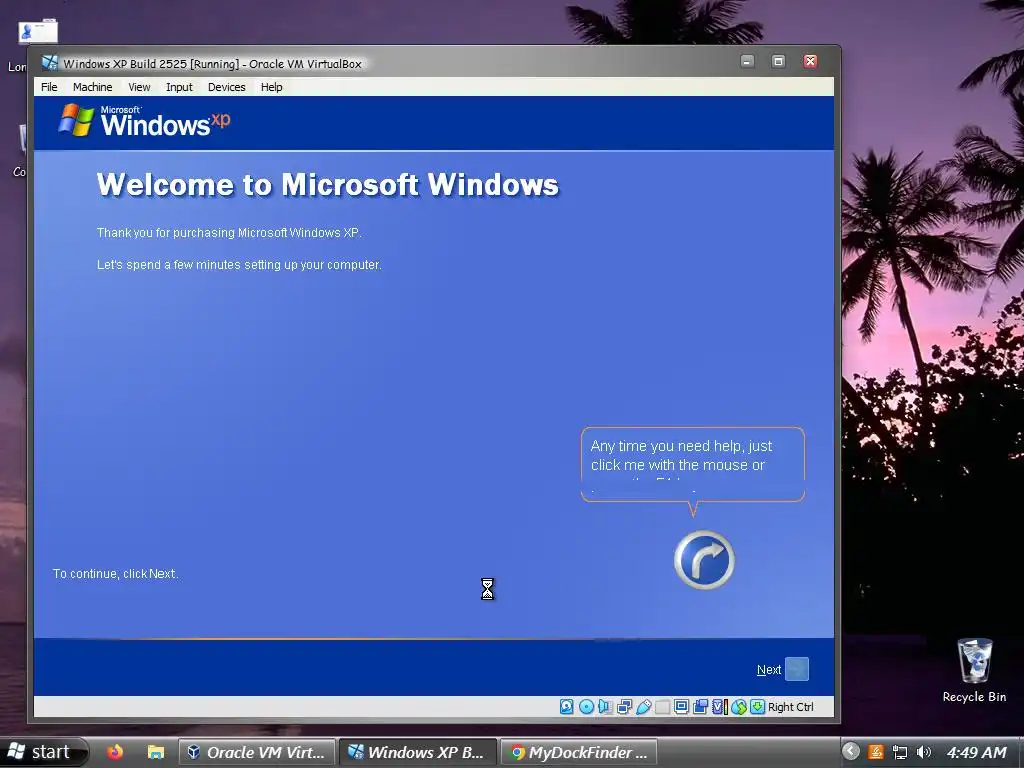Close the VirtualBox VM window
This screenshot has height=768, width=1024.
810,61
